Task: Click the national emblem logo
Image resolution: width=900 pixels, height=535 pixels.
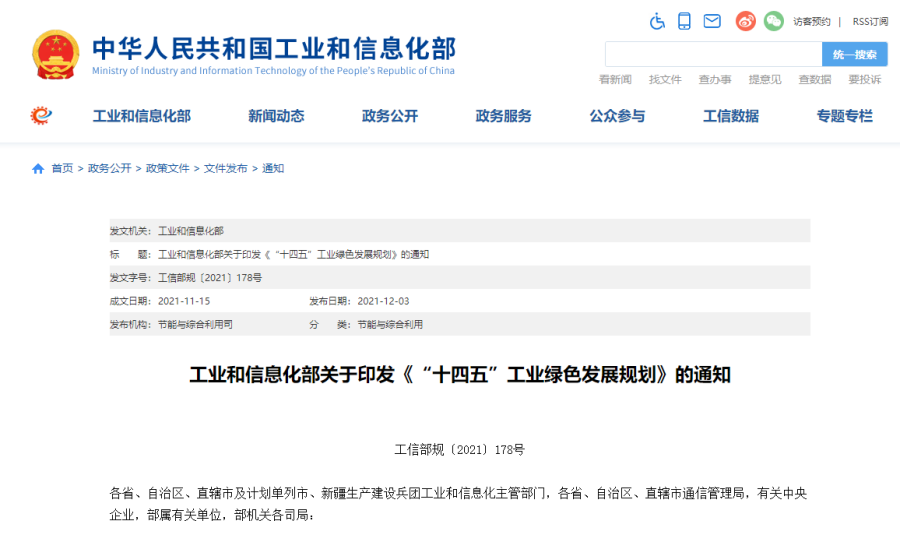Action: coord(56,54)
